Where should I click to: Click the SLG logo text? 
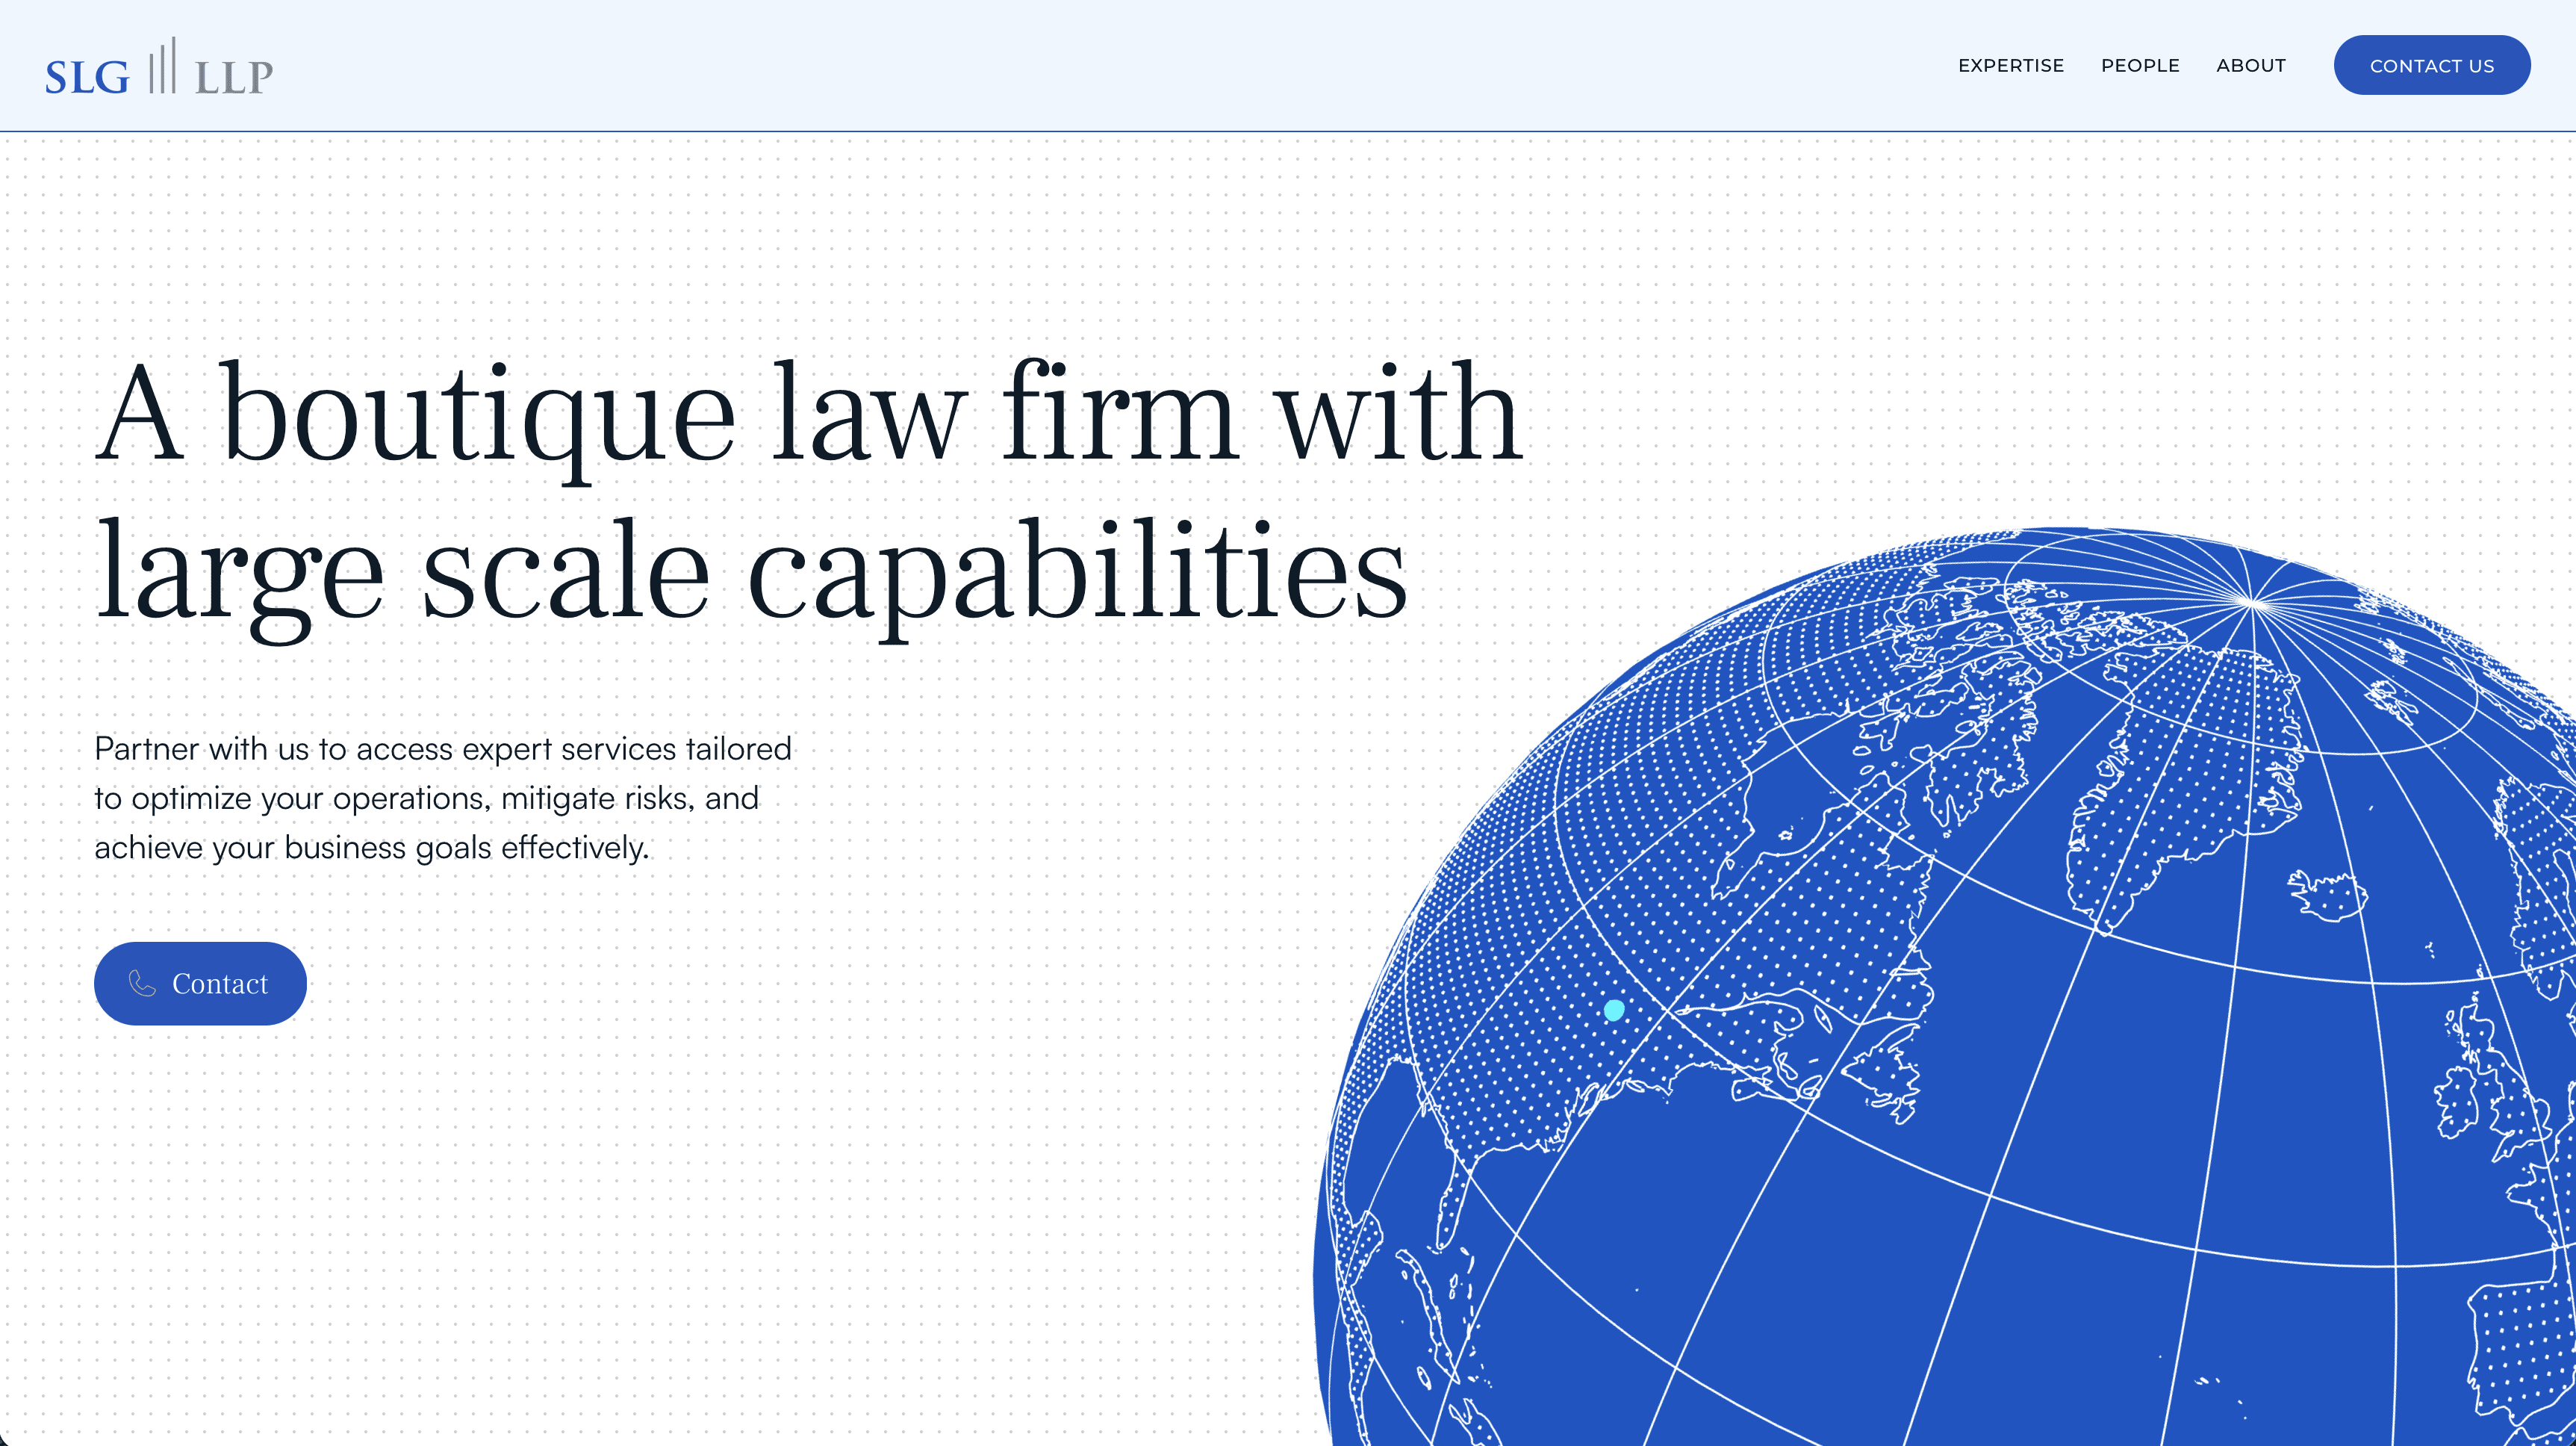(87, 78)
